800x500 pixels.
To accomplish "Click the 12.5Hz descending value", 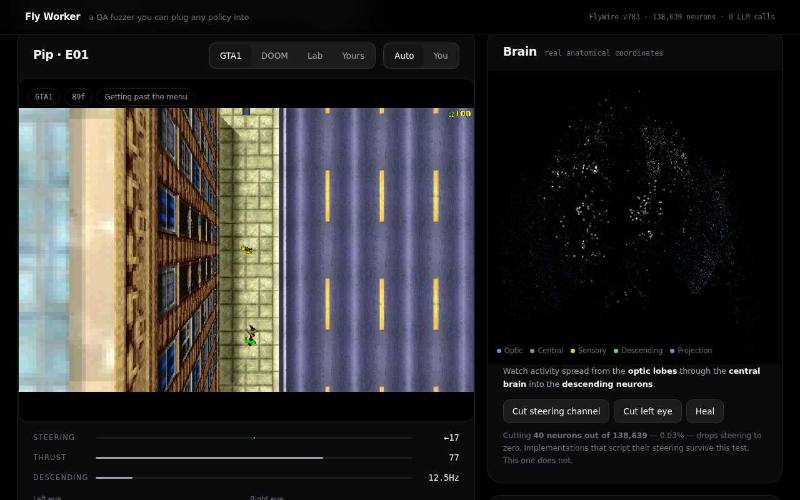I will [443, 478].
